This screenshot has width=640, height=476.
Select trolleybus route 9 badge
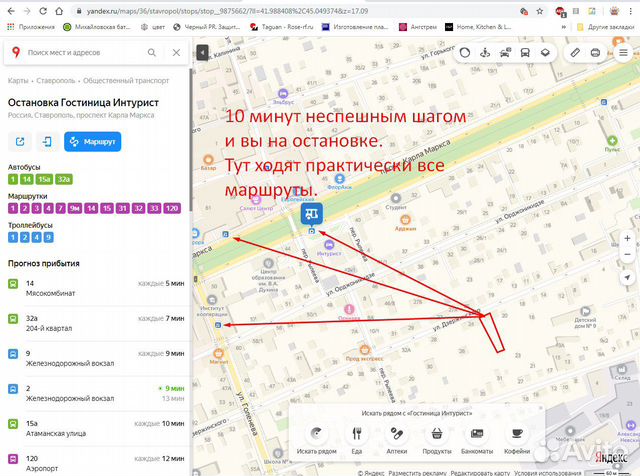49,237
